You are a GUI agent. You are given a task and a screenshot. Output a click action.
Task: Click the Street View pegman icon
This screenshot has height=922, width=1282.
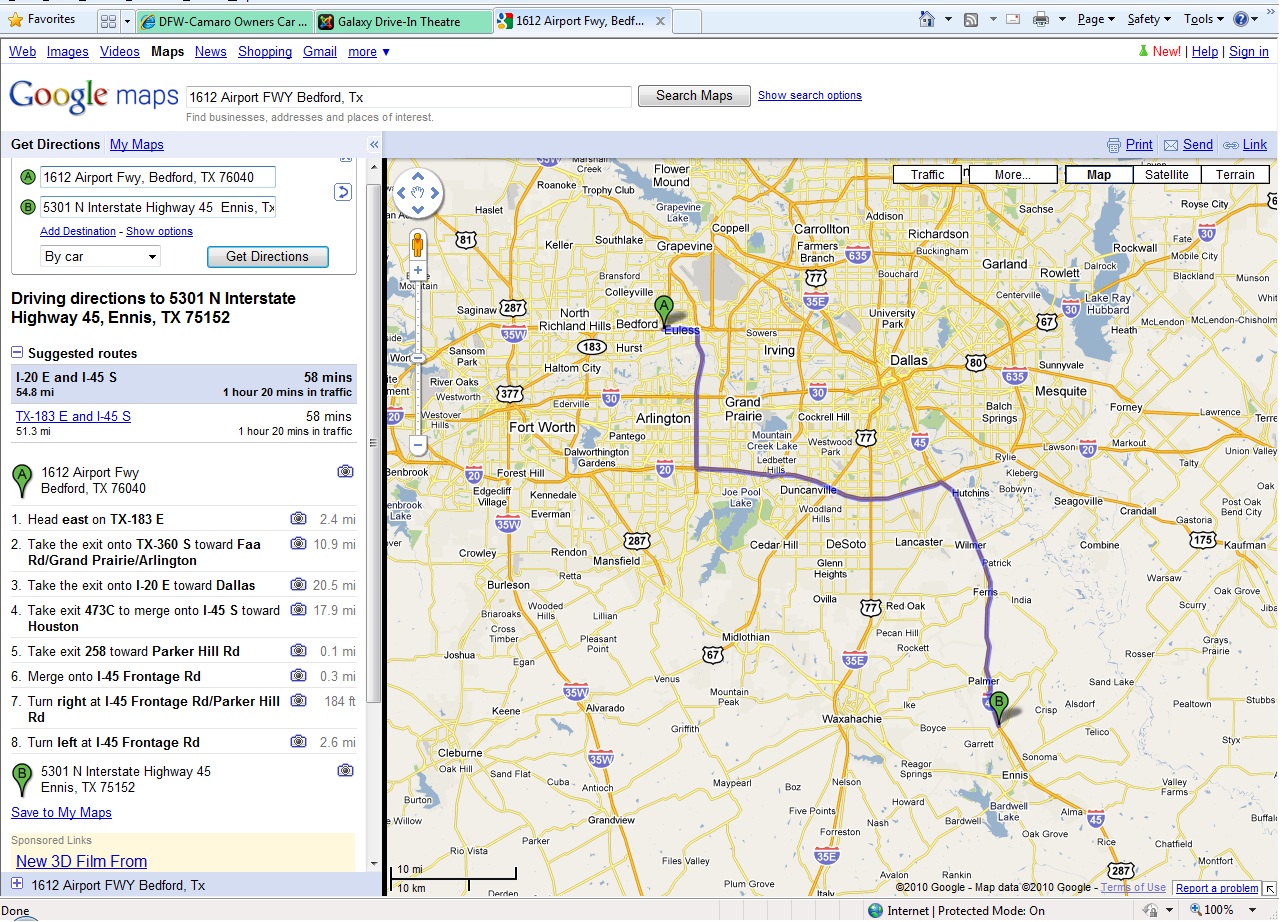[x=418, y=244]
